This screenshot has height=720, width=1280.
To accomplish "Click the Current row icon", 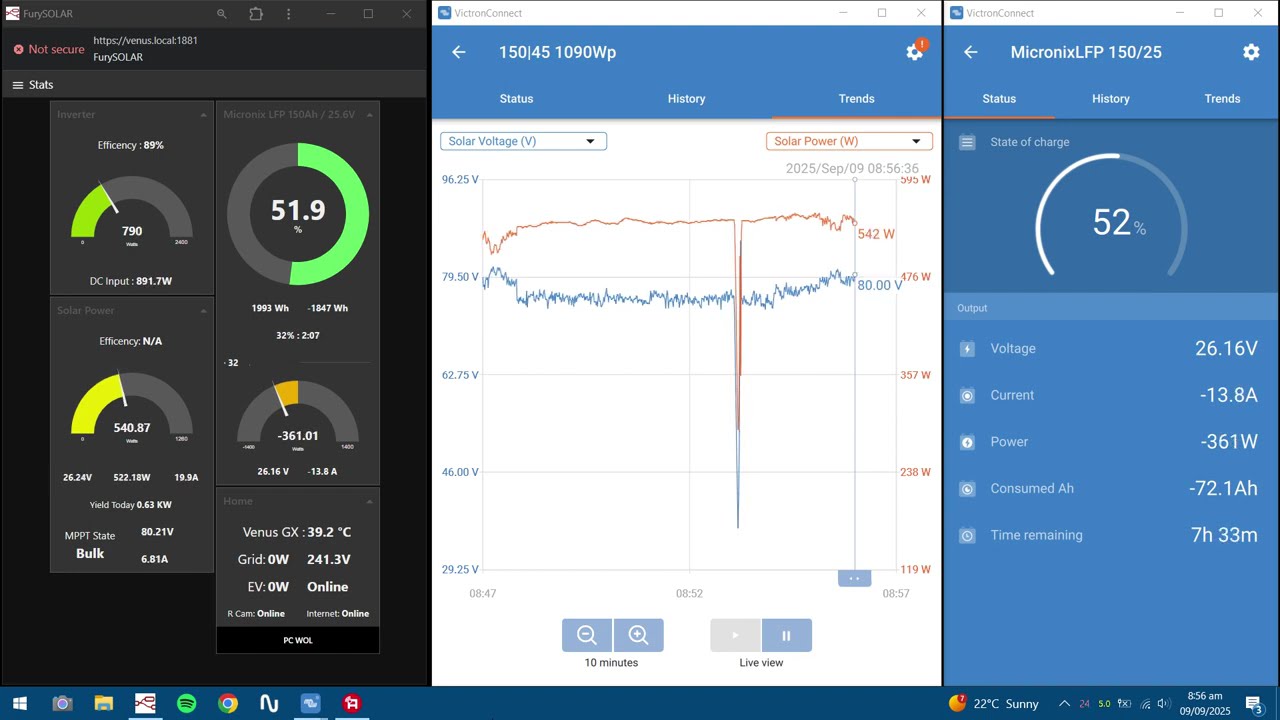I will [x=967, y=396].
